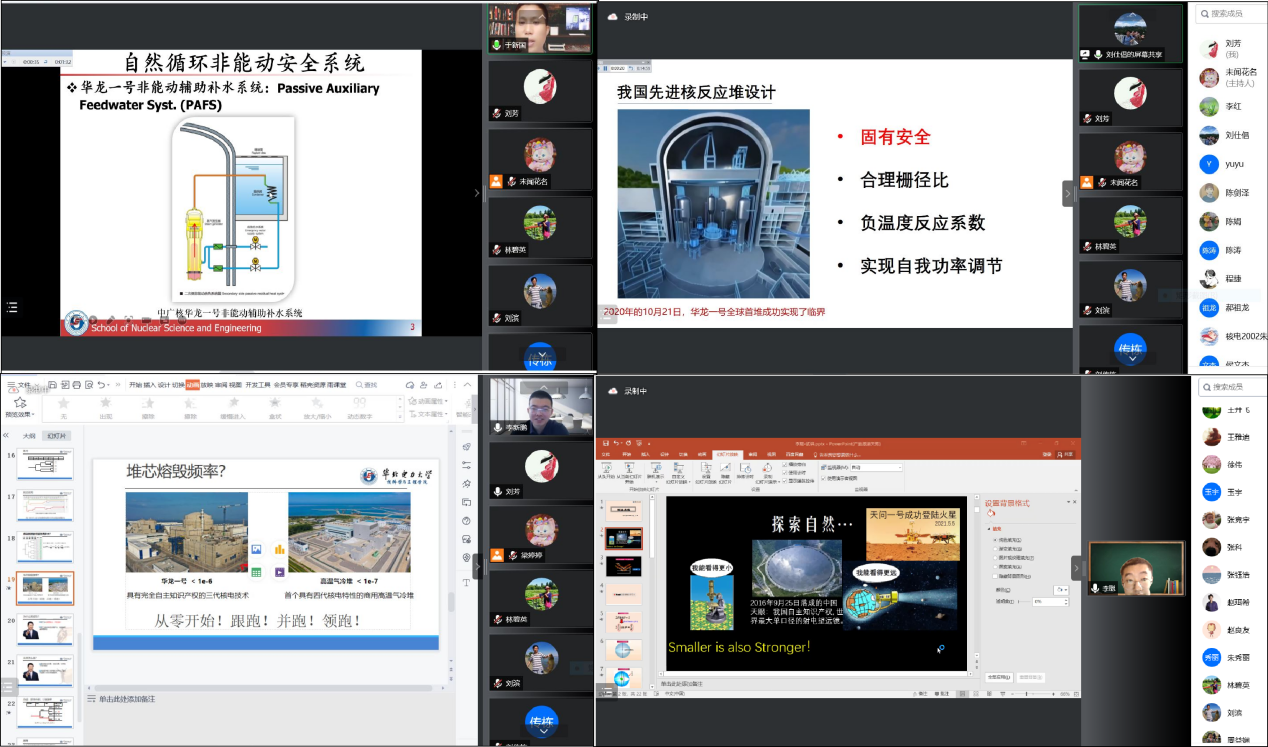Image resolution: width=1268 pixels, height=747 pixels.
Task: Open the 插入 tab in WPS ribbon
Action: (149, 384)
